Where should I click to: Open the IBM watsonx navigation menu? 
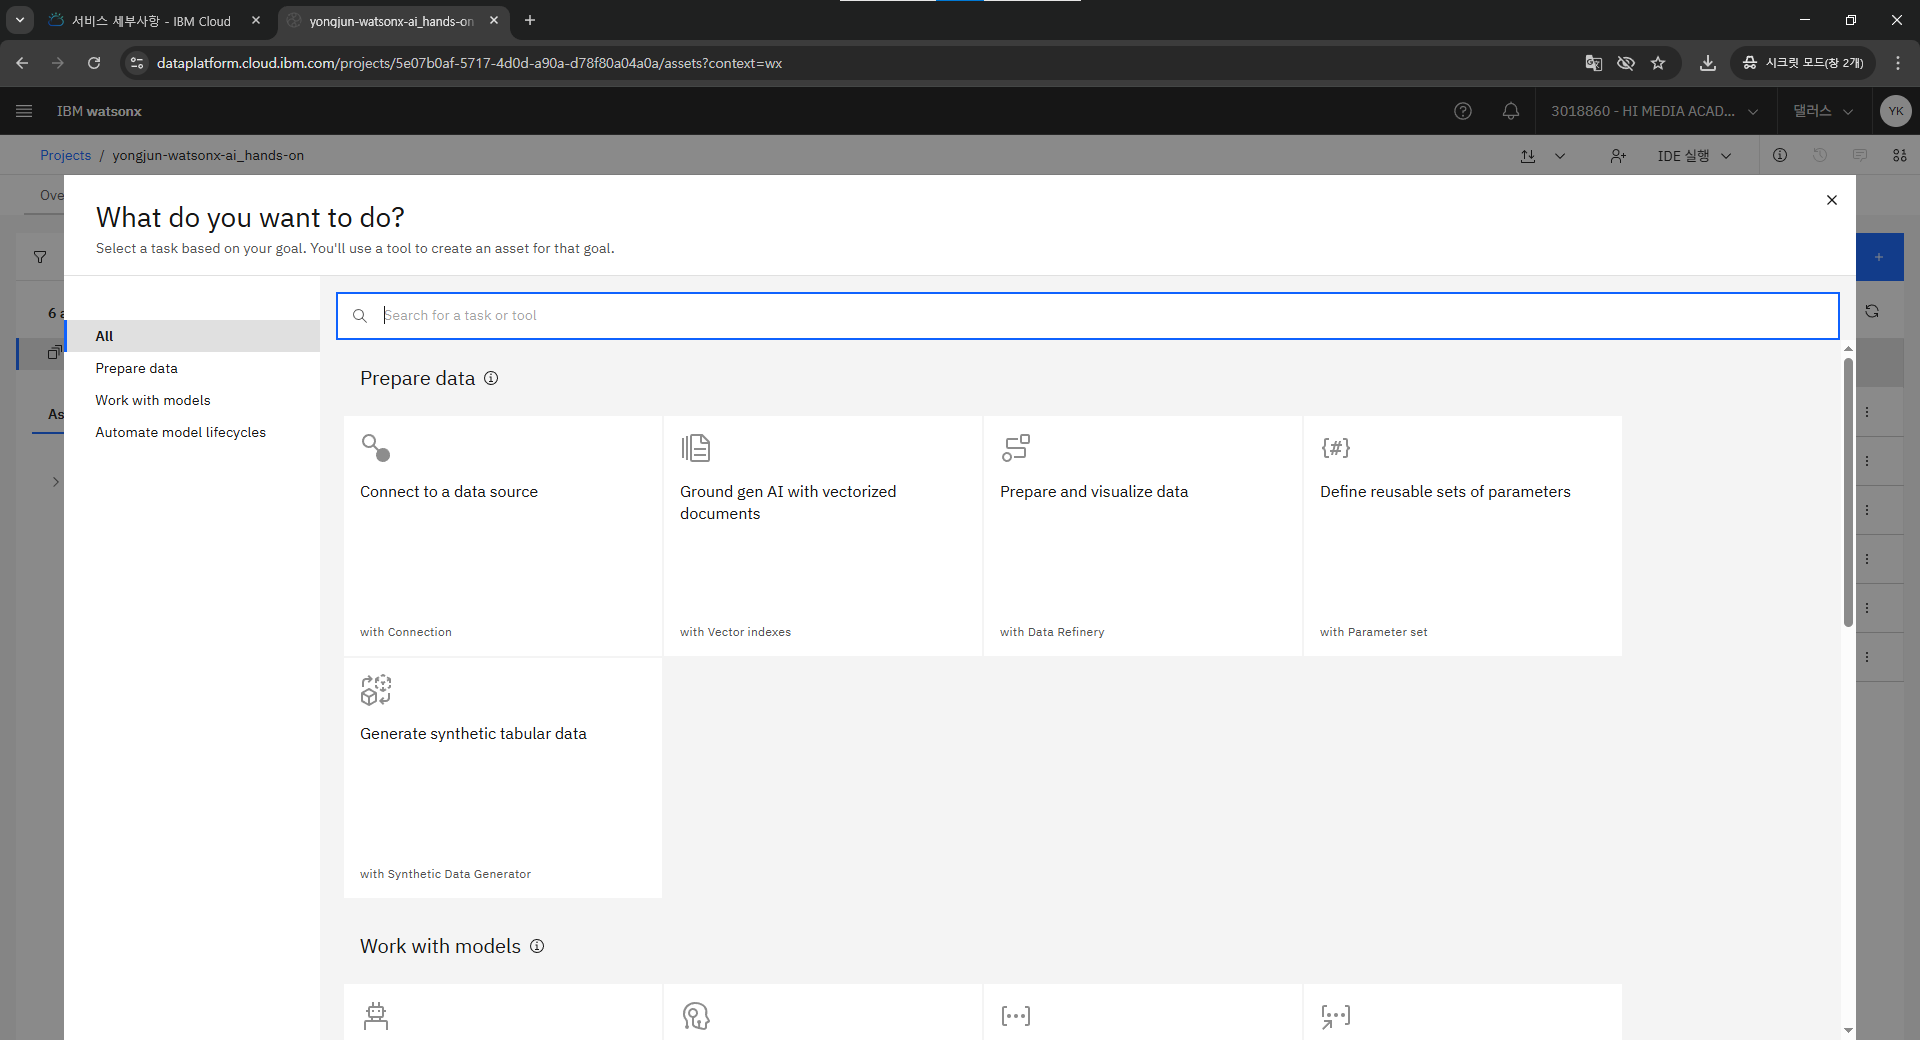(x=24, y=111)
